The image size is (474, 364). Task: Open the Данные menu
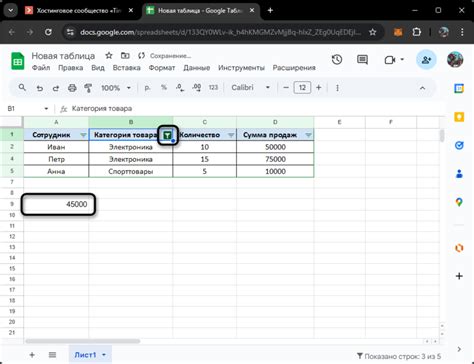tap(196, 68)
